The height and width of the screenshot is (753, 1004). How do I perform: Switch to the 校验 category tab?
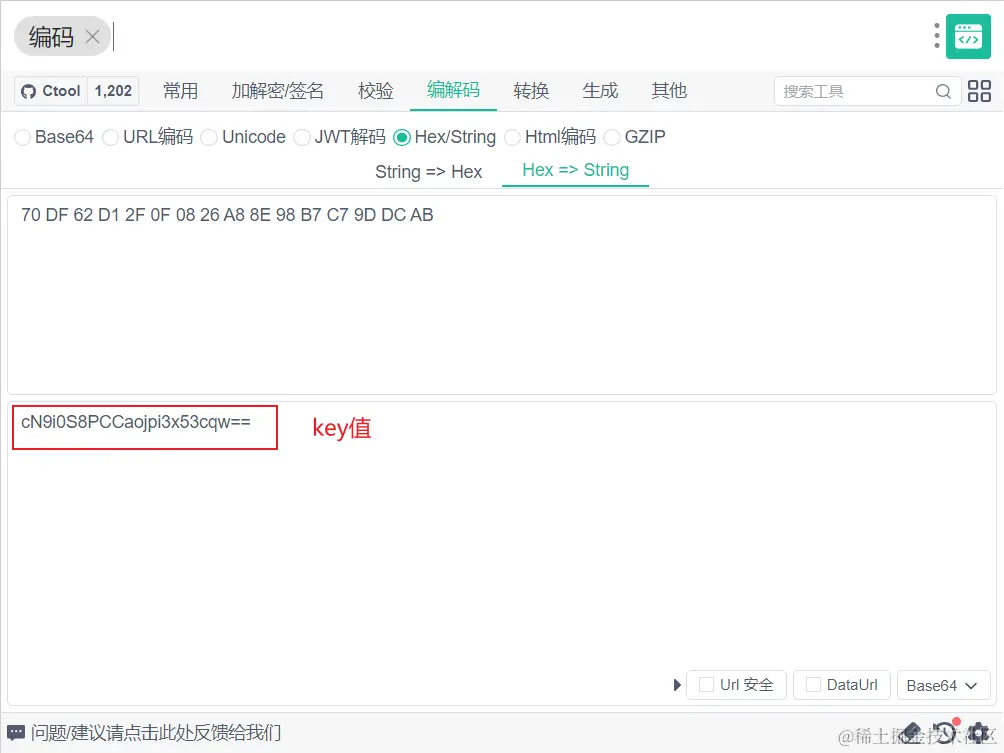click(375, 91)
